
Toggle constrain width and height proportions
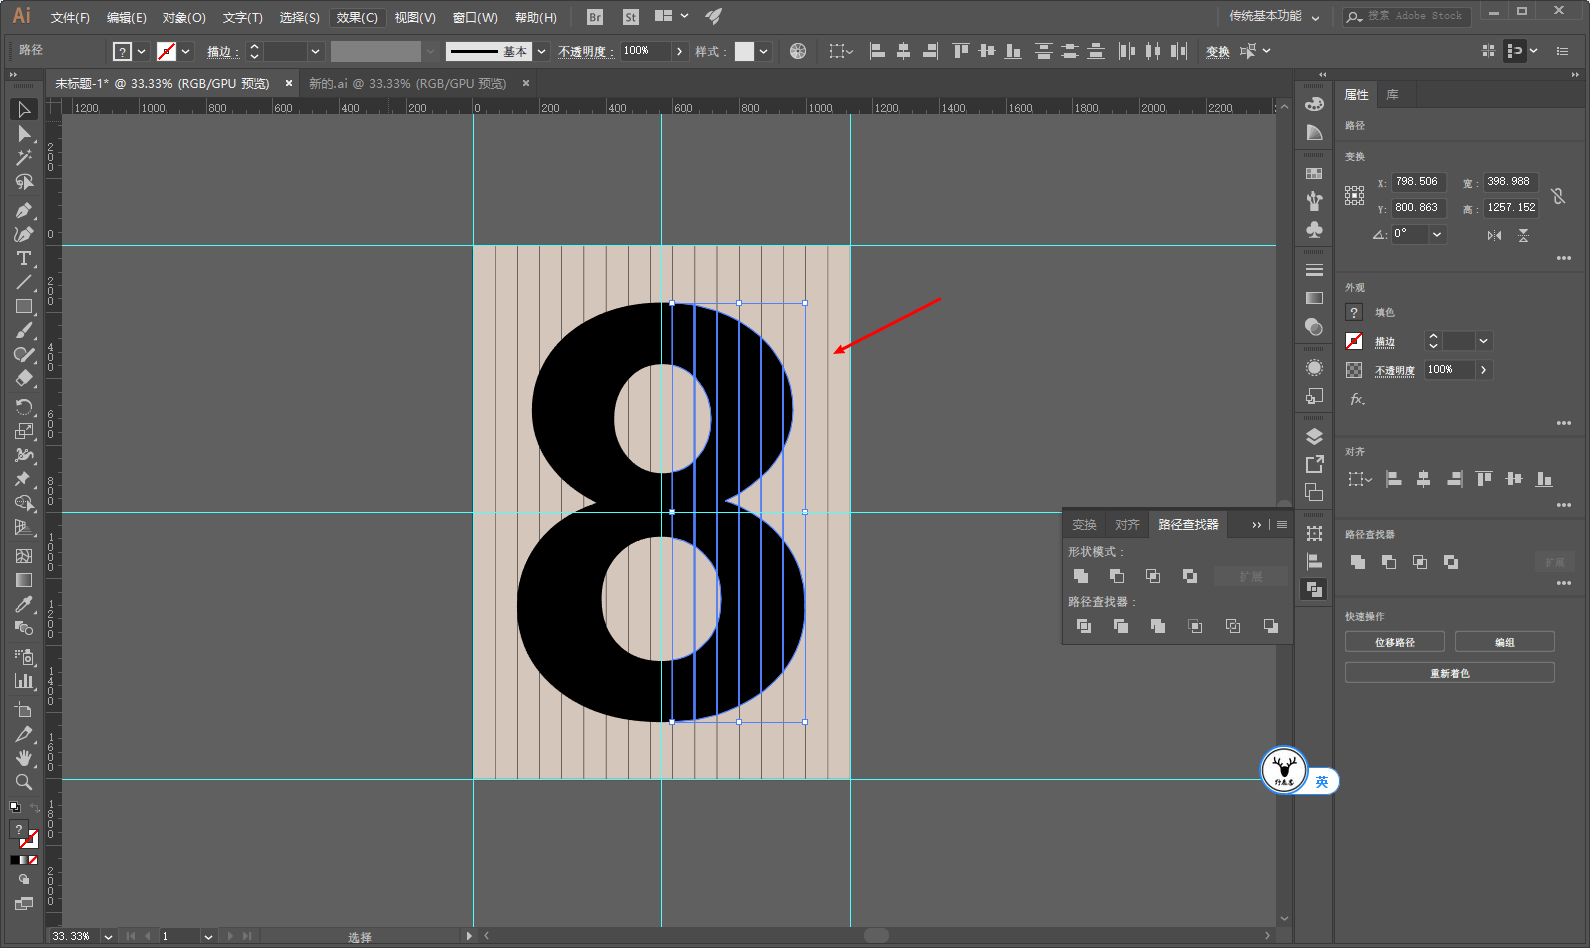(1557, 196)
